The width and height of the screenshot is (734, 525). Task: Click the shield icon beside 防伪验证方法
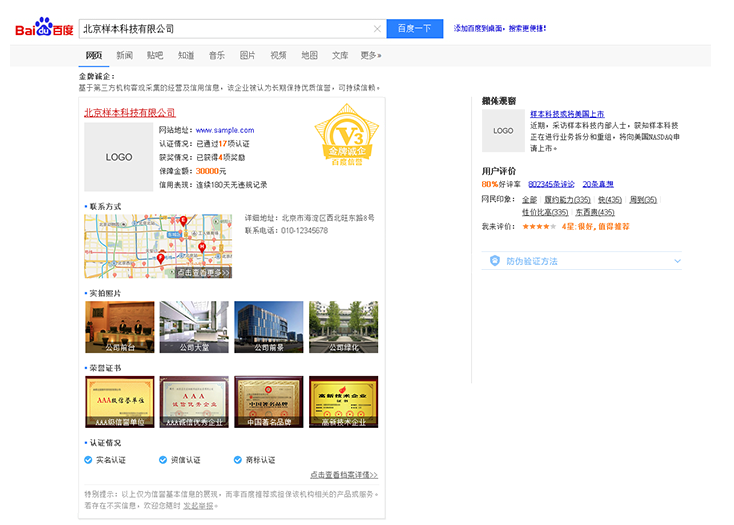tap(494, 261)
